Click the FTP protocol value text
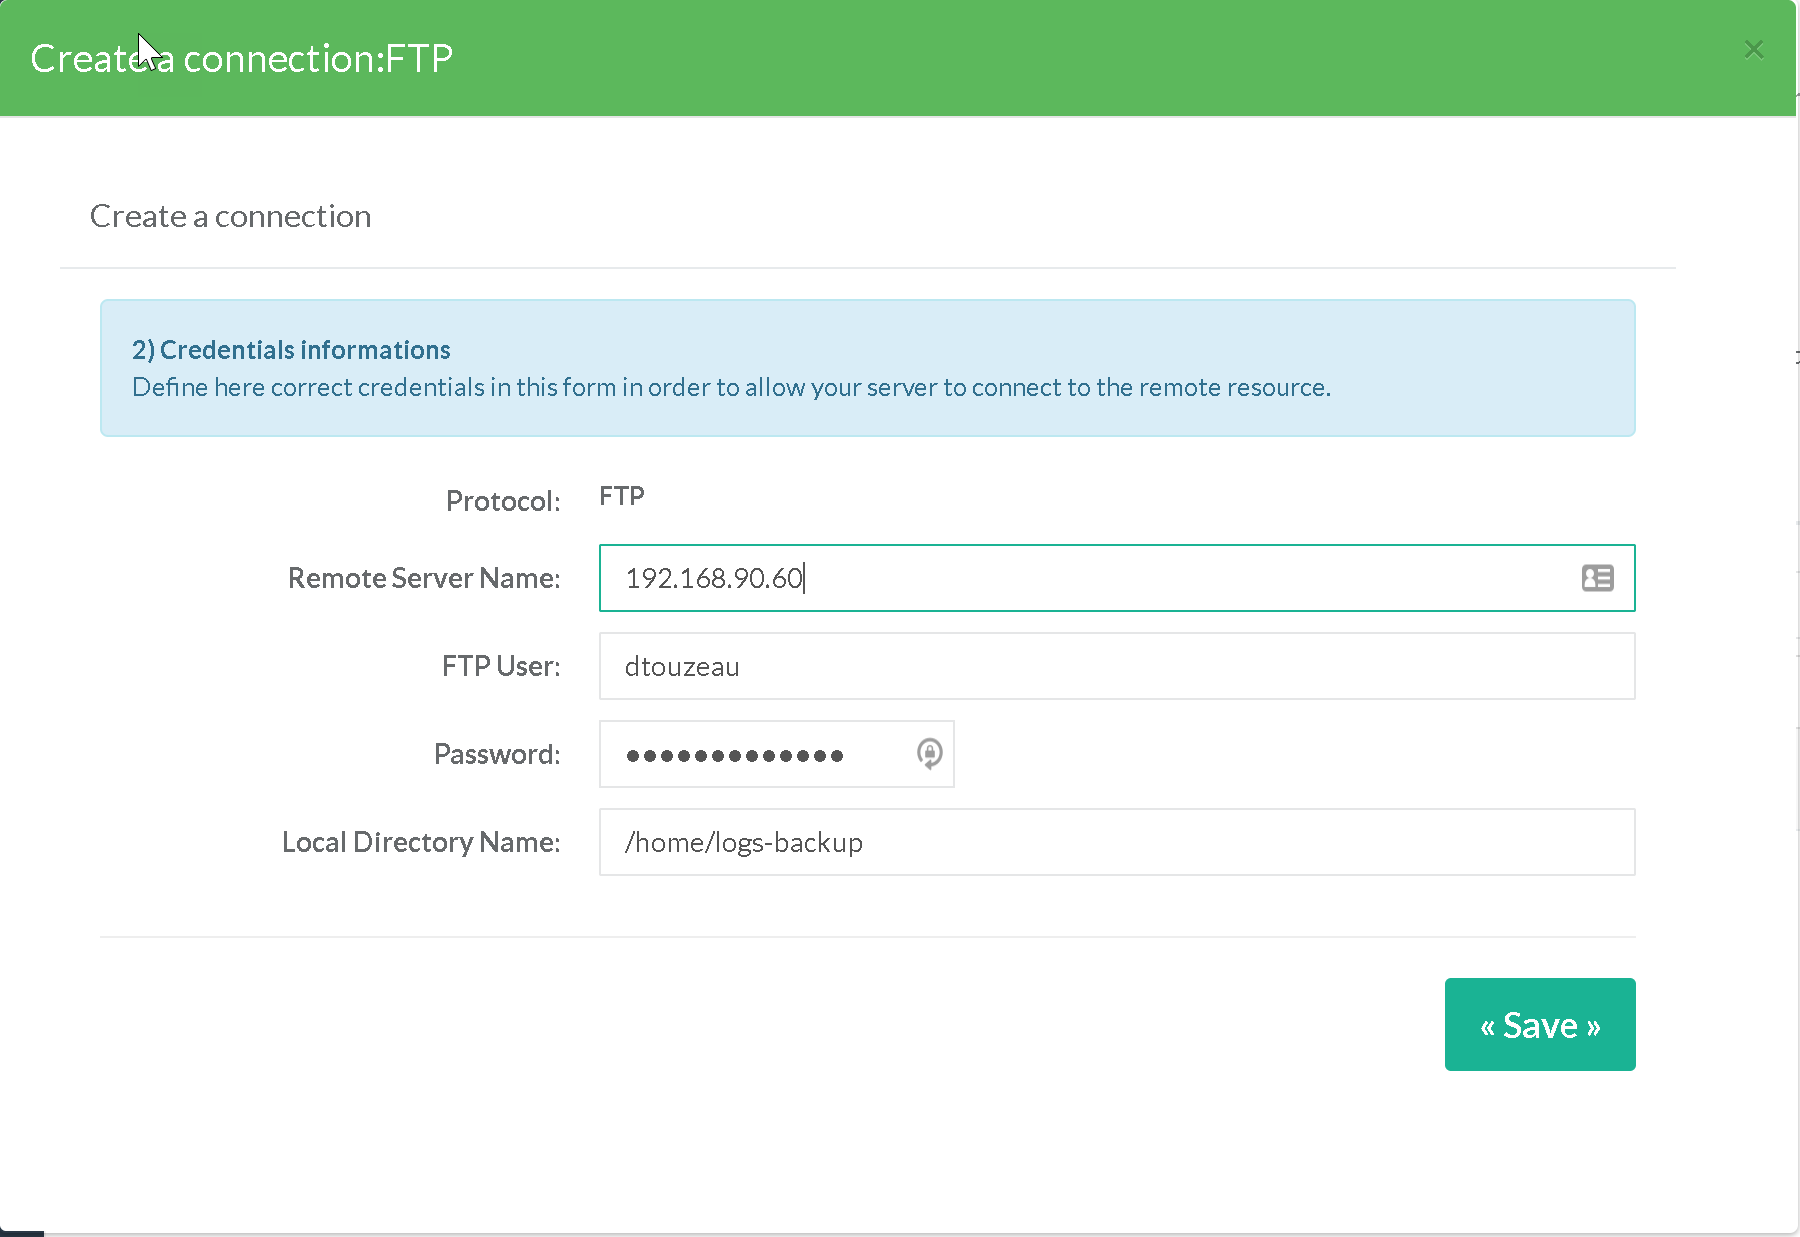 coord(621,497)
